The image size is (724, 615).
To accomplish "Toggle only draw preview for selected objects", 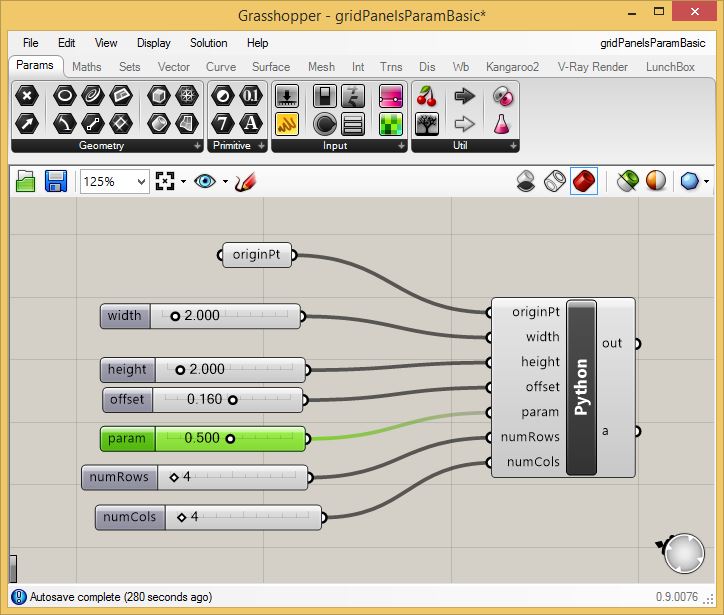I will pos(627,181).
